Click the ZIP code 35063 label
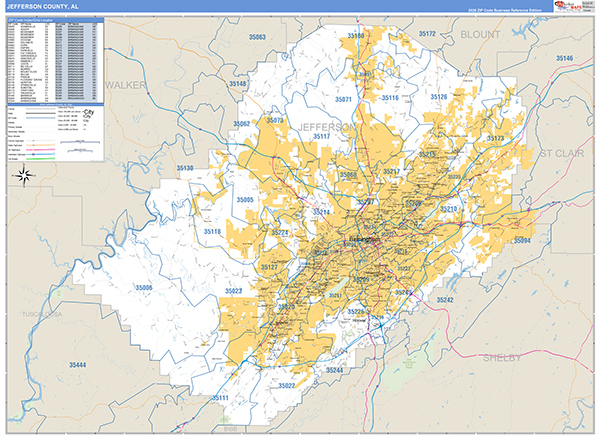600x435 pixels. pos(257,37)
